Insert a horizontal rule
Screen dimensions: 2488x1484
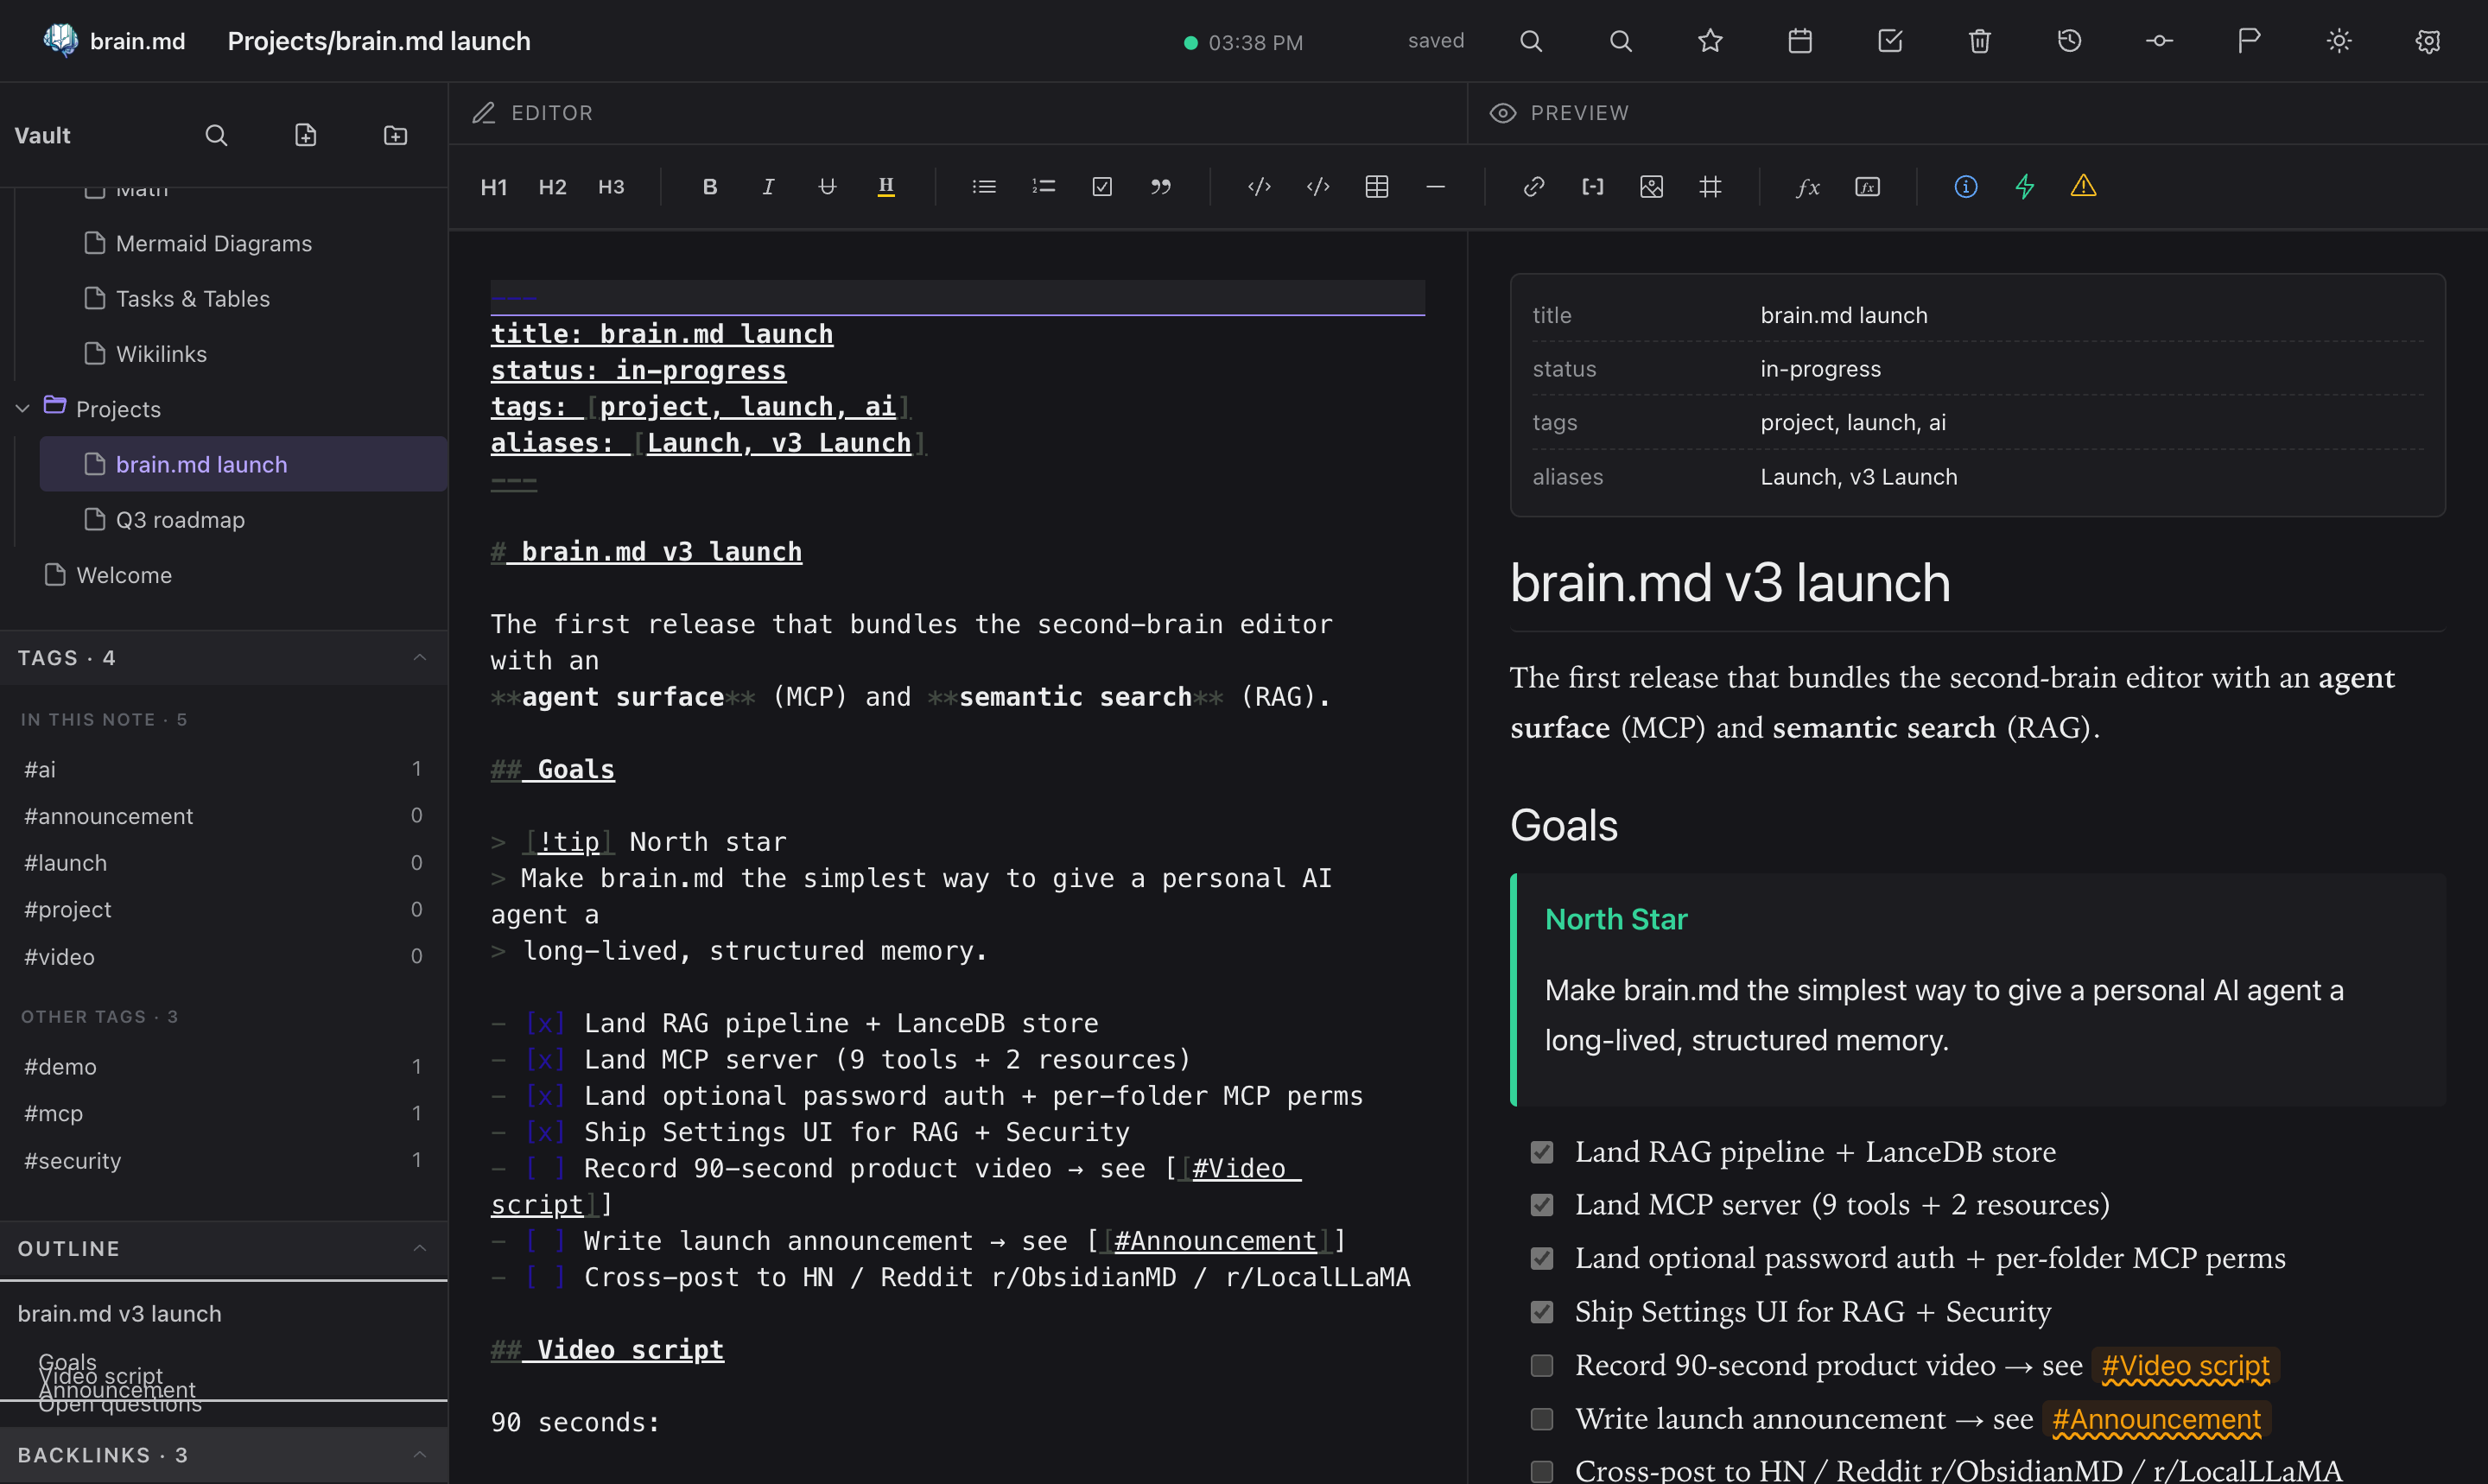[x=1435, y=187]
